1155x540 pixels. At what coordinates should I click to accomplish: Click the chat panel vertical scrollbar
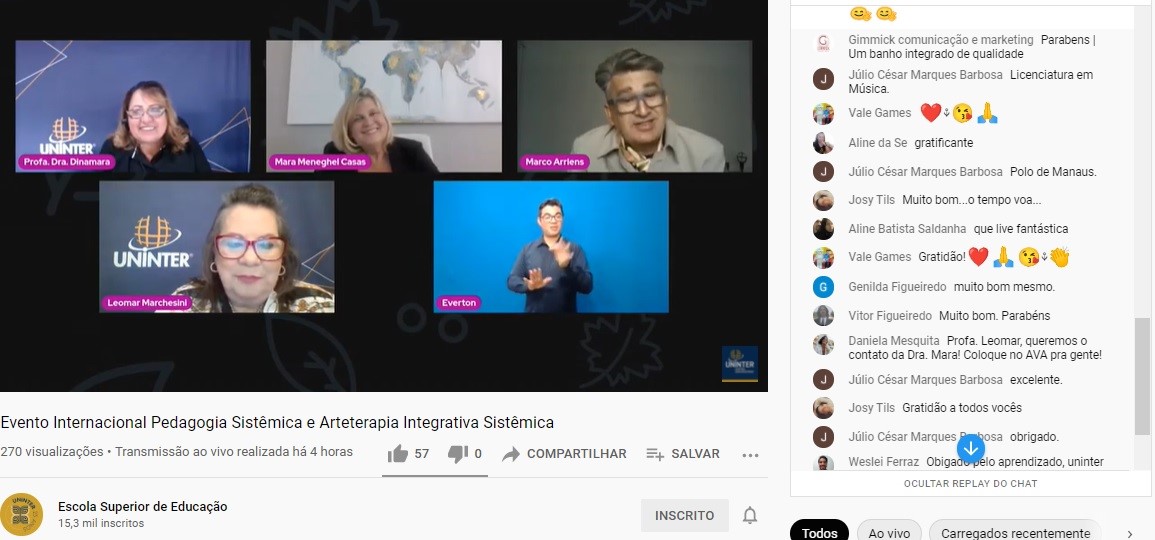coord(1142,375)
